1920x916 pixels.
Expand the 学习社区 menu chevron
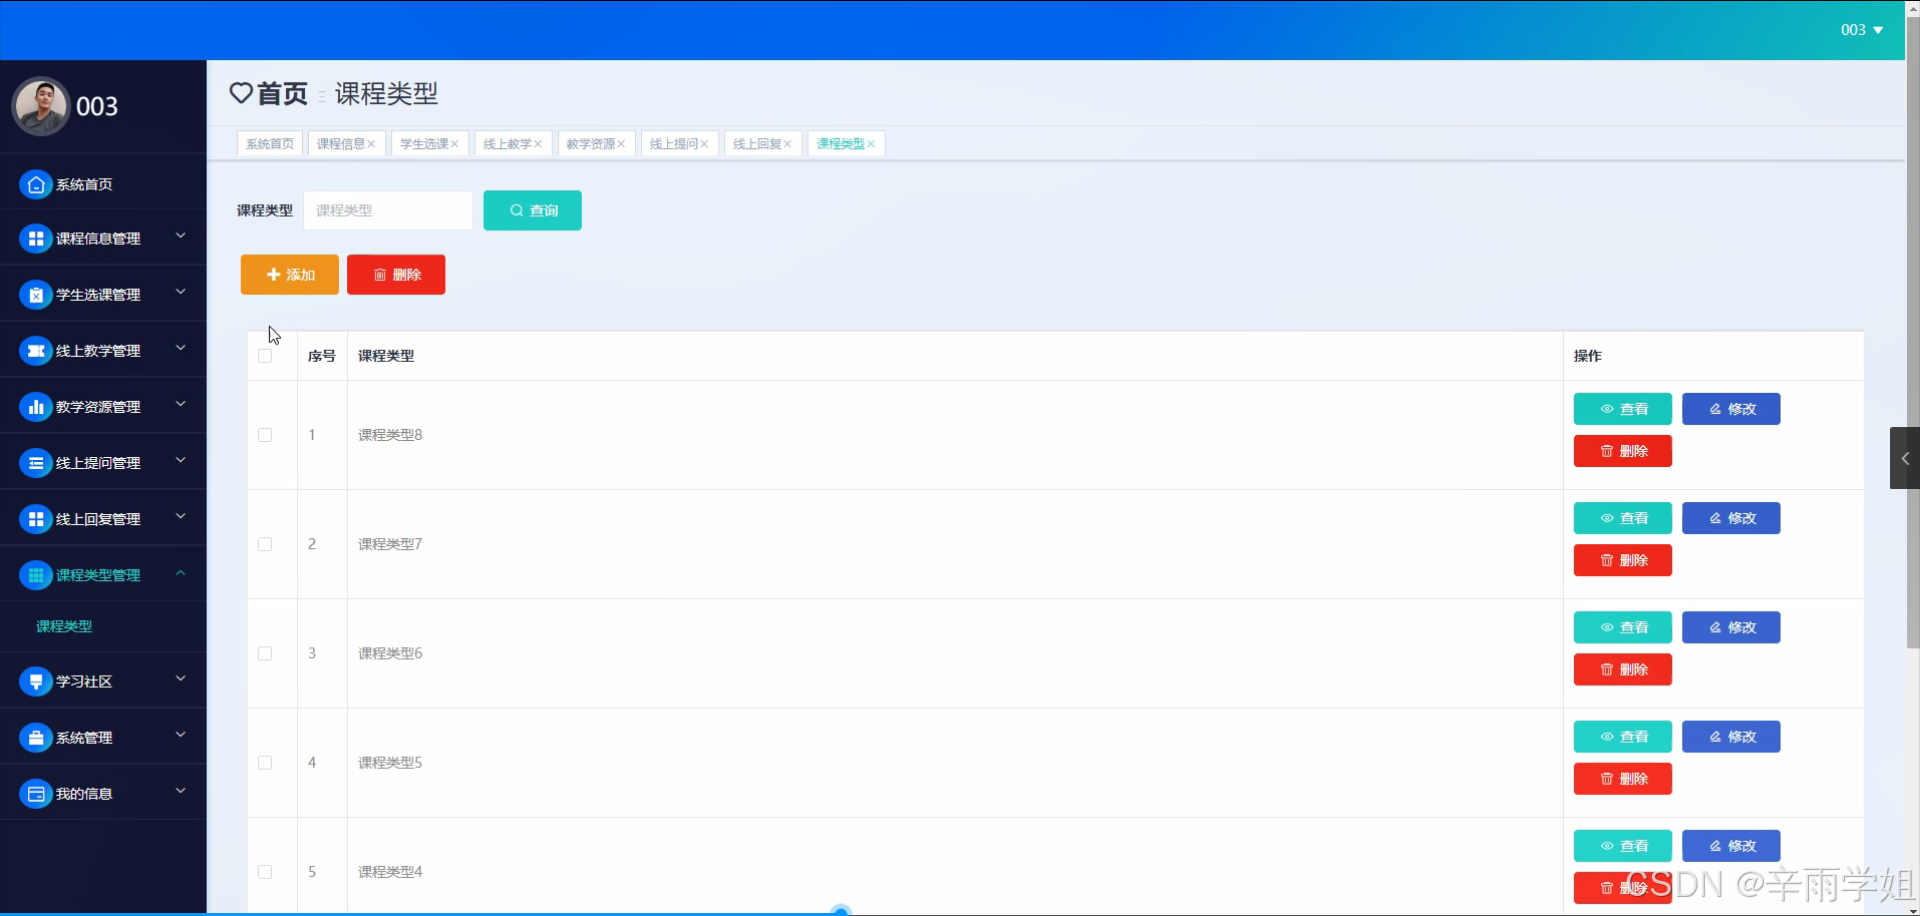(181, 678)
